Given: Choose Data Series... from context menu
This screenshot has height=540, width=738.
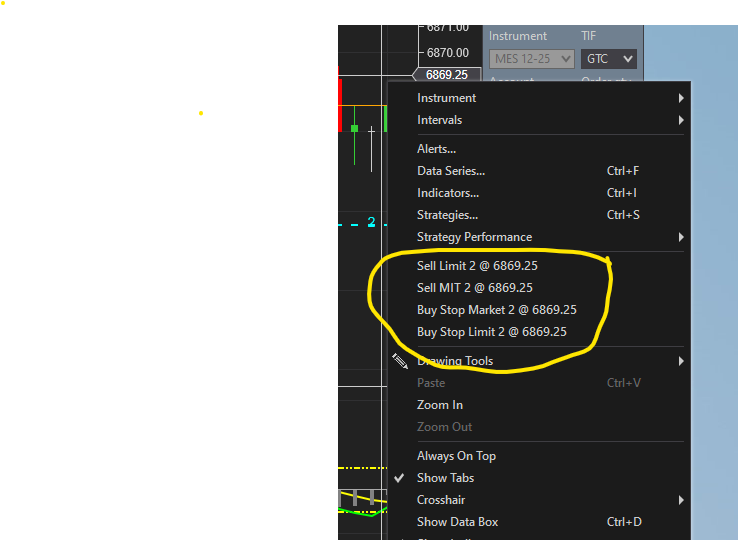Looking at the screenshot, I should [450, 171].
